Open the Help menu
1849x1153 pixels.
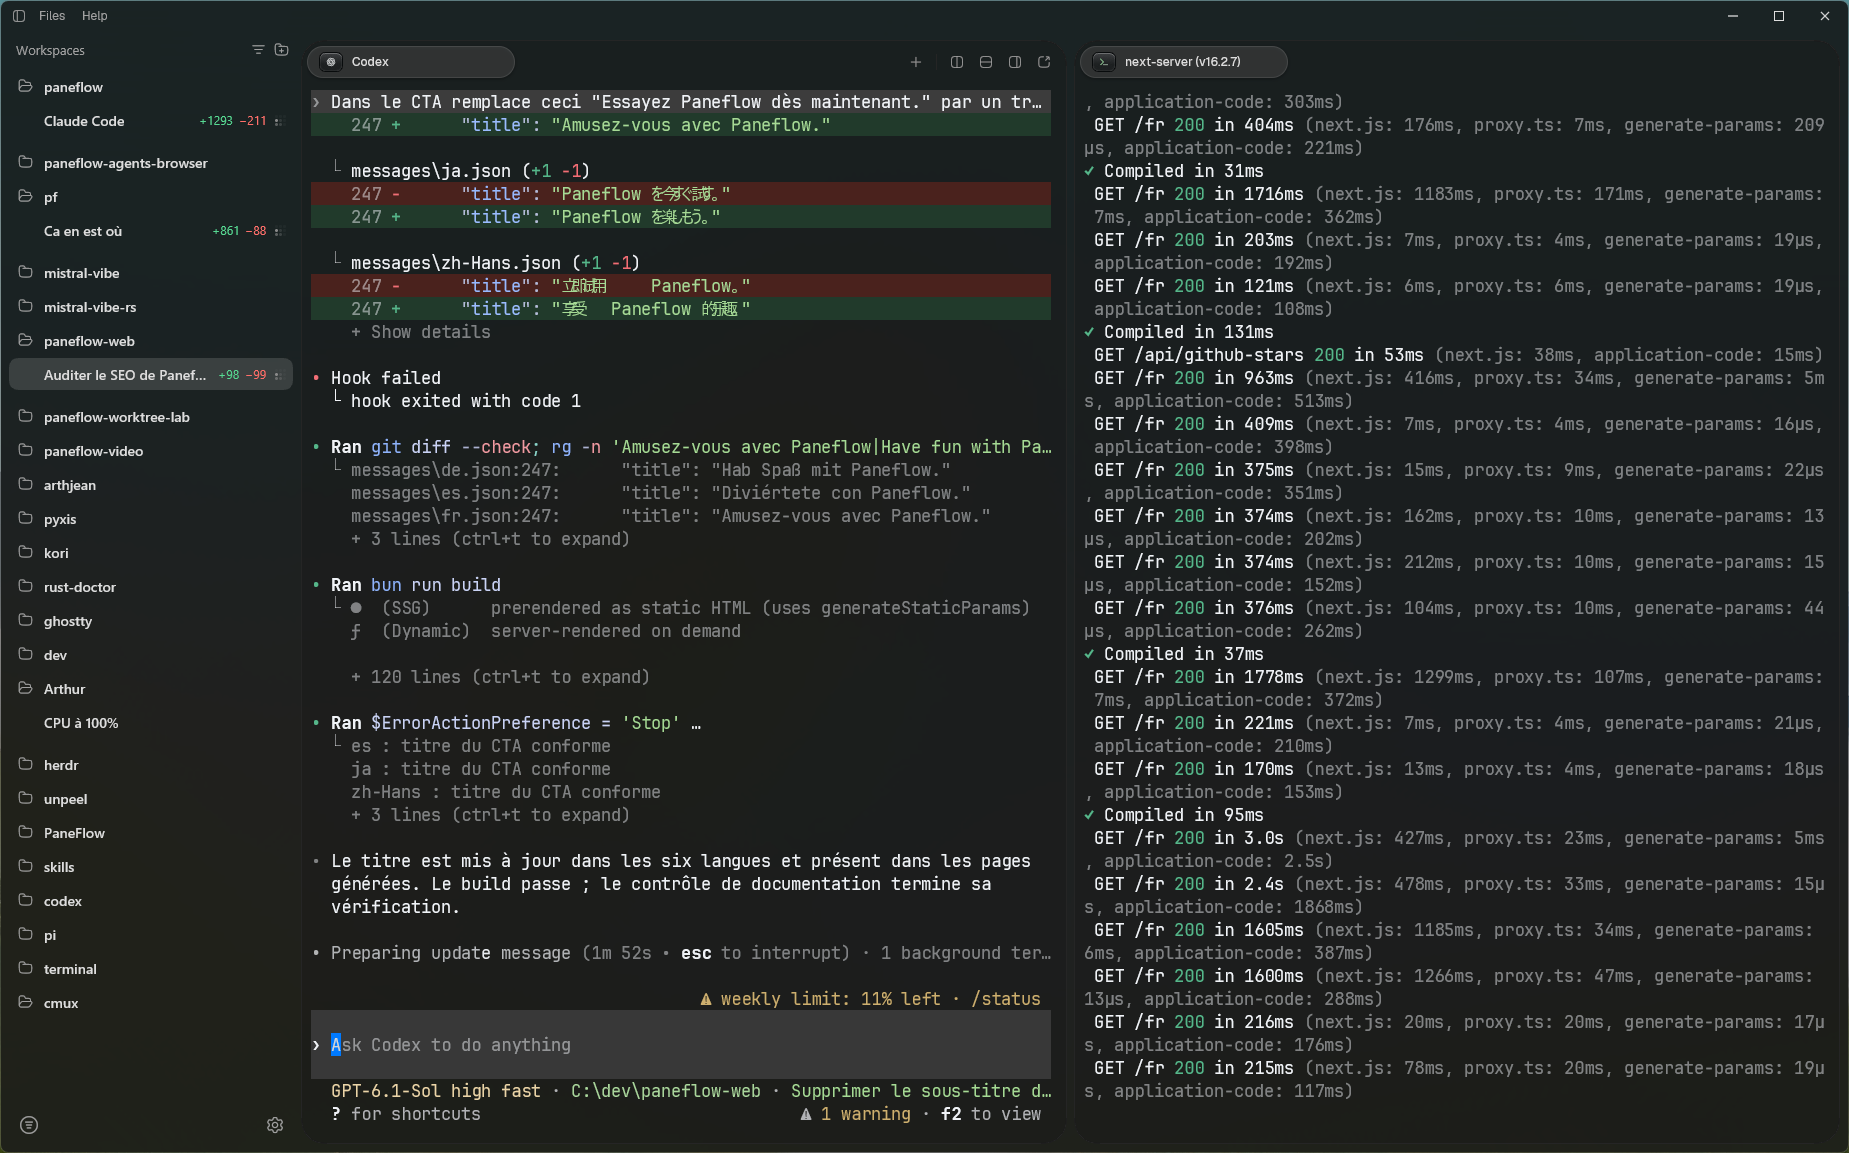coord(95,16)
